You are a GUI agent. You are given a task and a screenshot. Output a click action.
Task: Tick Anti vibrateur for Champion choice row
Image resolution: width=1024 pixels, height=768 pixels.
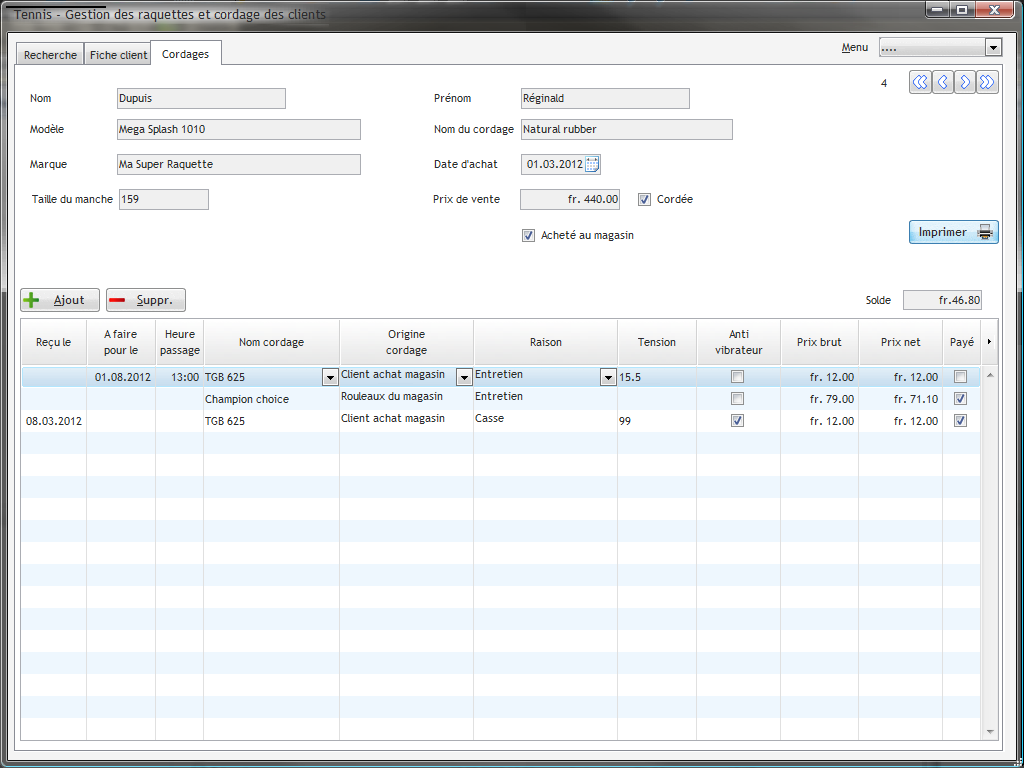pyautogui.click(x=737, y=398)
